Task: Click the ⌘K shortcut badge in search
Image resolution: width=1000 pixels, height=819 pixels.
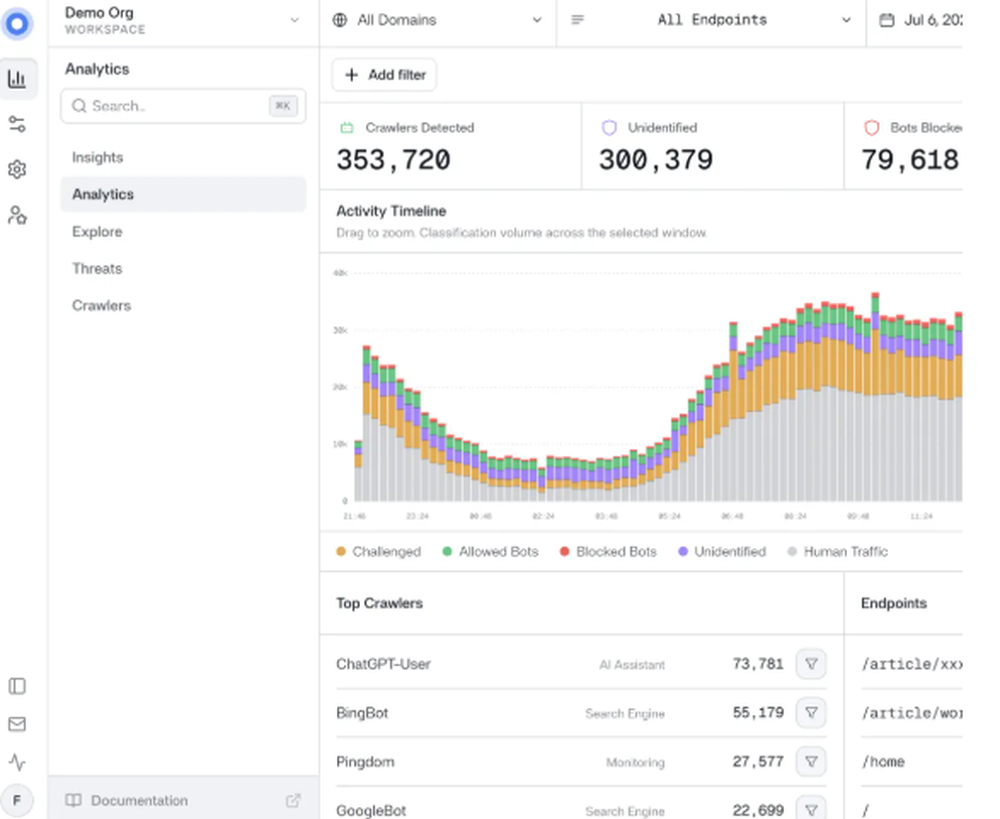Action: click(x=283, y=106)
